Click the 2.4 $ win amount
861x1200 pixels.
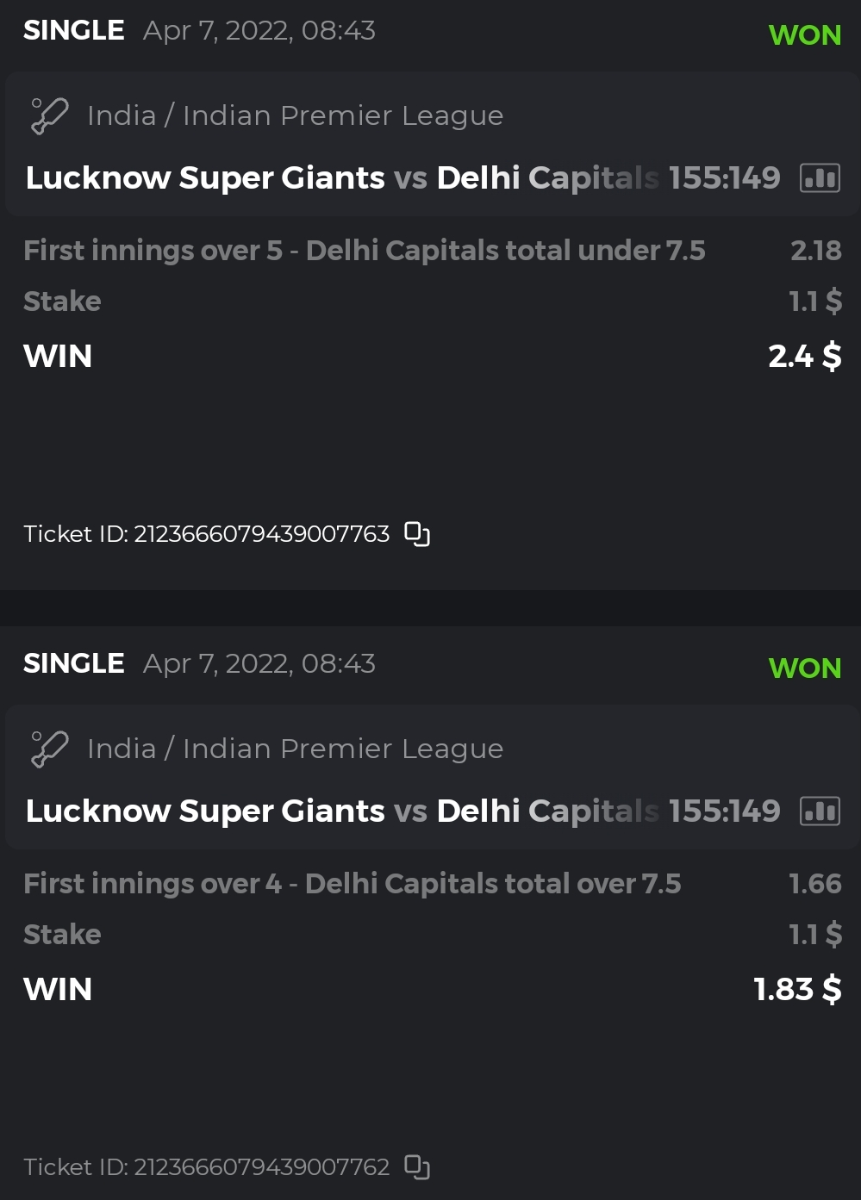804,356
